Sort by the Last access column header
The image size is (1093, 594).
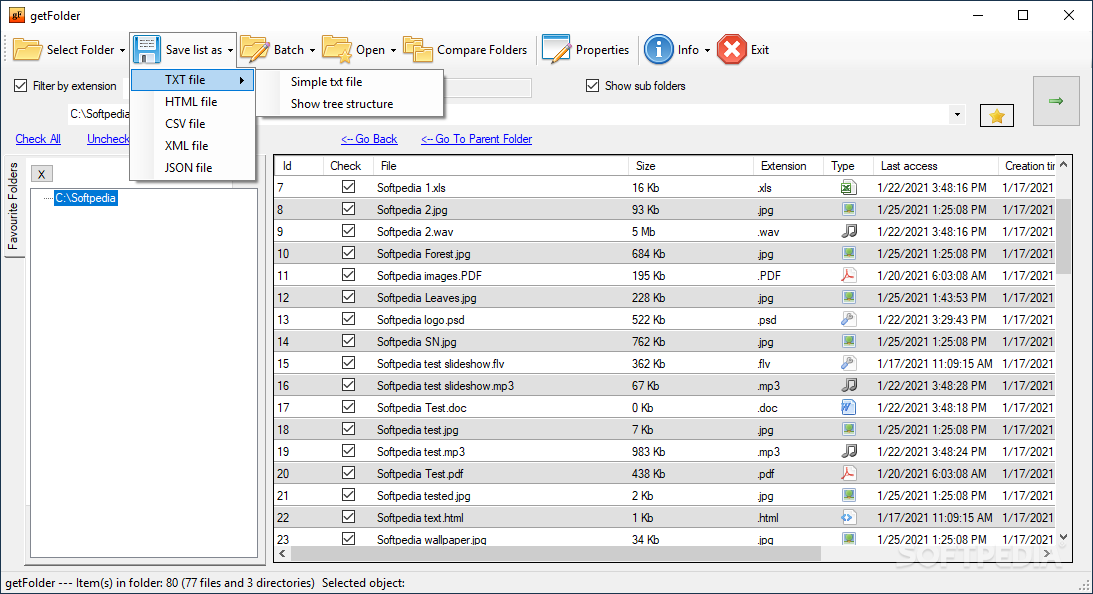tap(935, 166)
